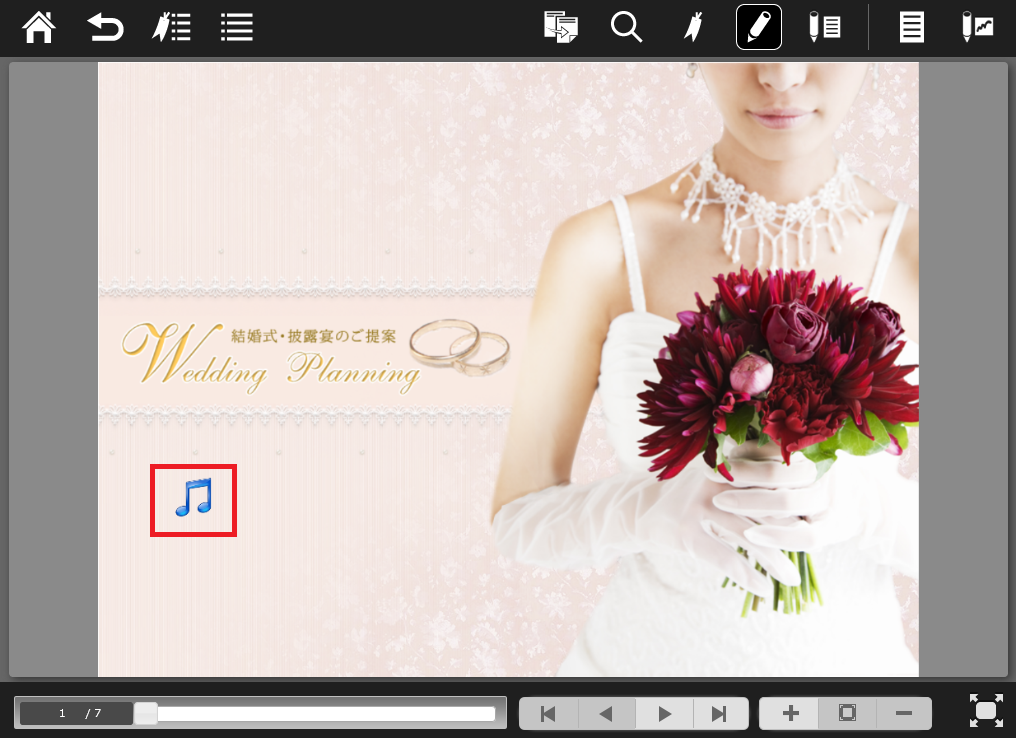This screenshot has height=738, width=1016.
Task: Toggle the active pencil tool
Action: pyautogui.click(x=759, y=27)
